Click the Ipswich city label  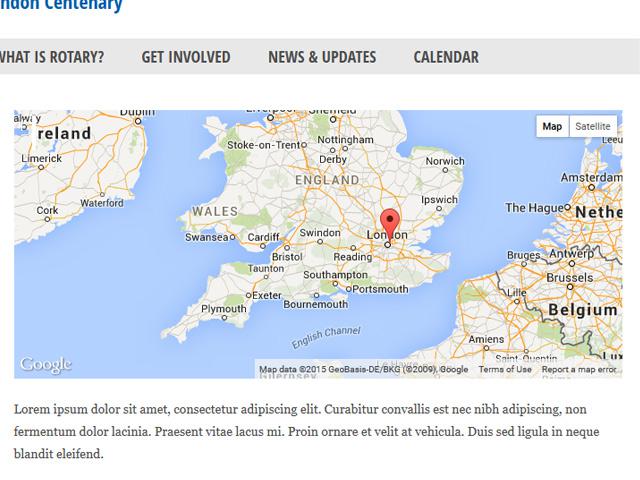pos(439,200)
